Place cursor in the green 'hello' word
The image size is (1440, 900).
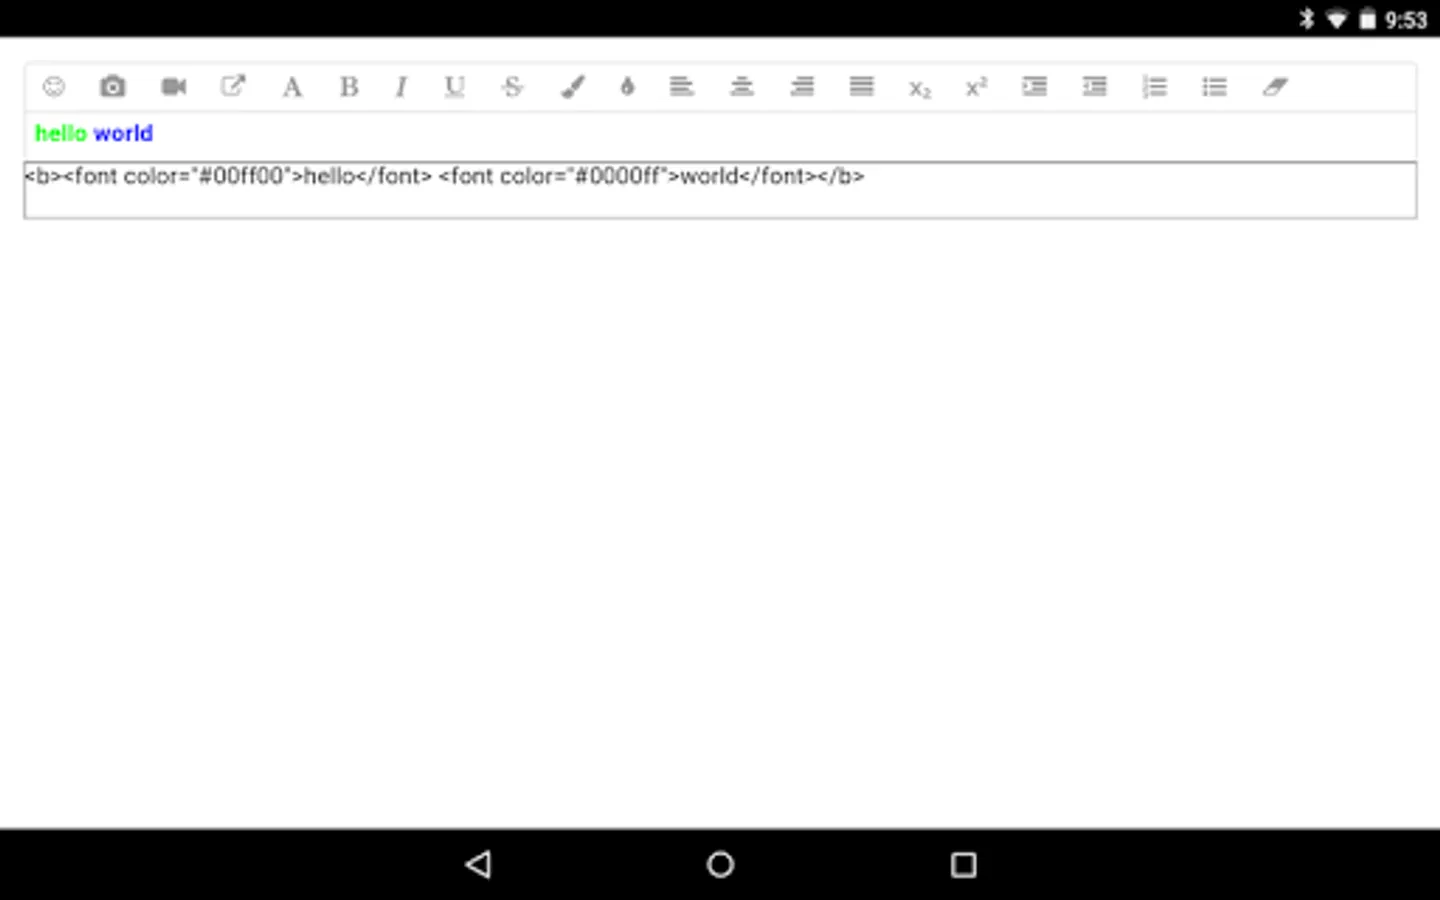pyautogui.click(x=61, y=133)
